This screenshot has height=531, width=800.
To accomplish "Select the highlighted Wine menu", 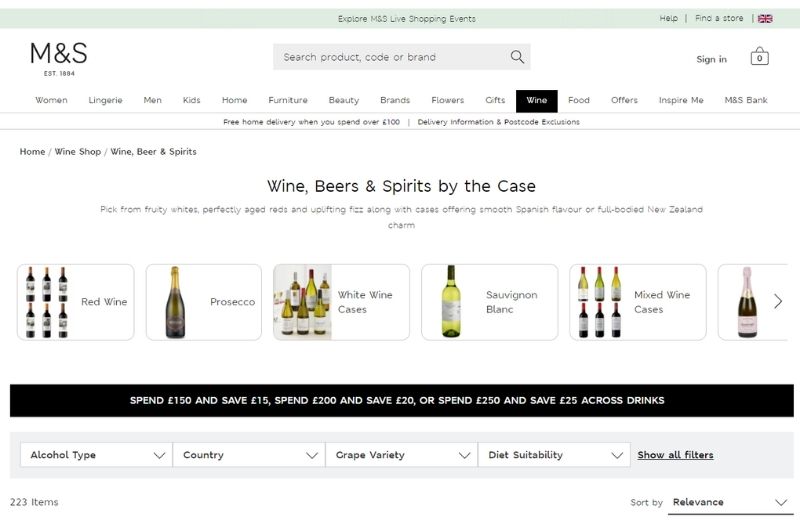I will pos(536,100).
